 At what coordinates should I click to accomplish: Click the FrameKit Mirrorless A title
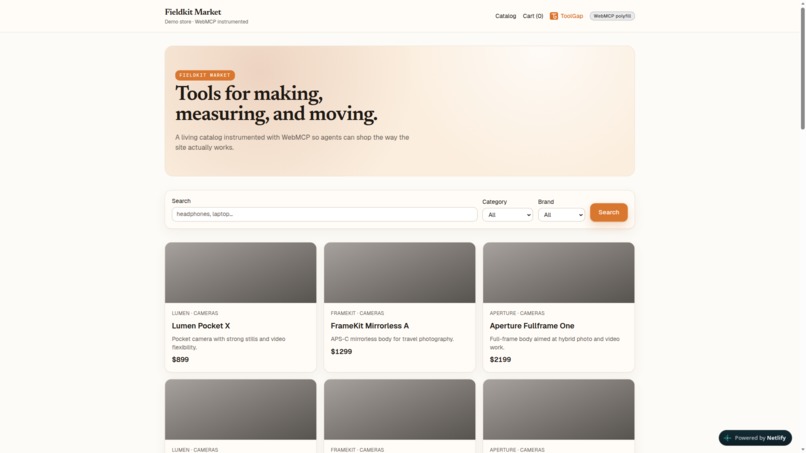point(370,326)
